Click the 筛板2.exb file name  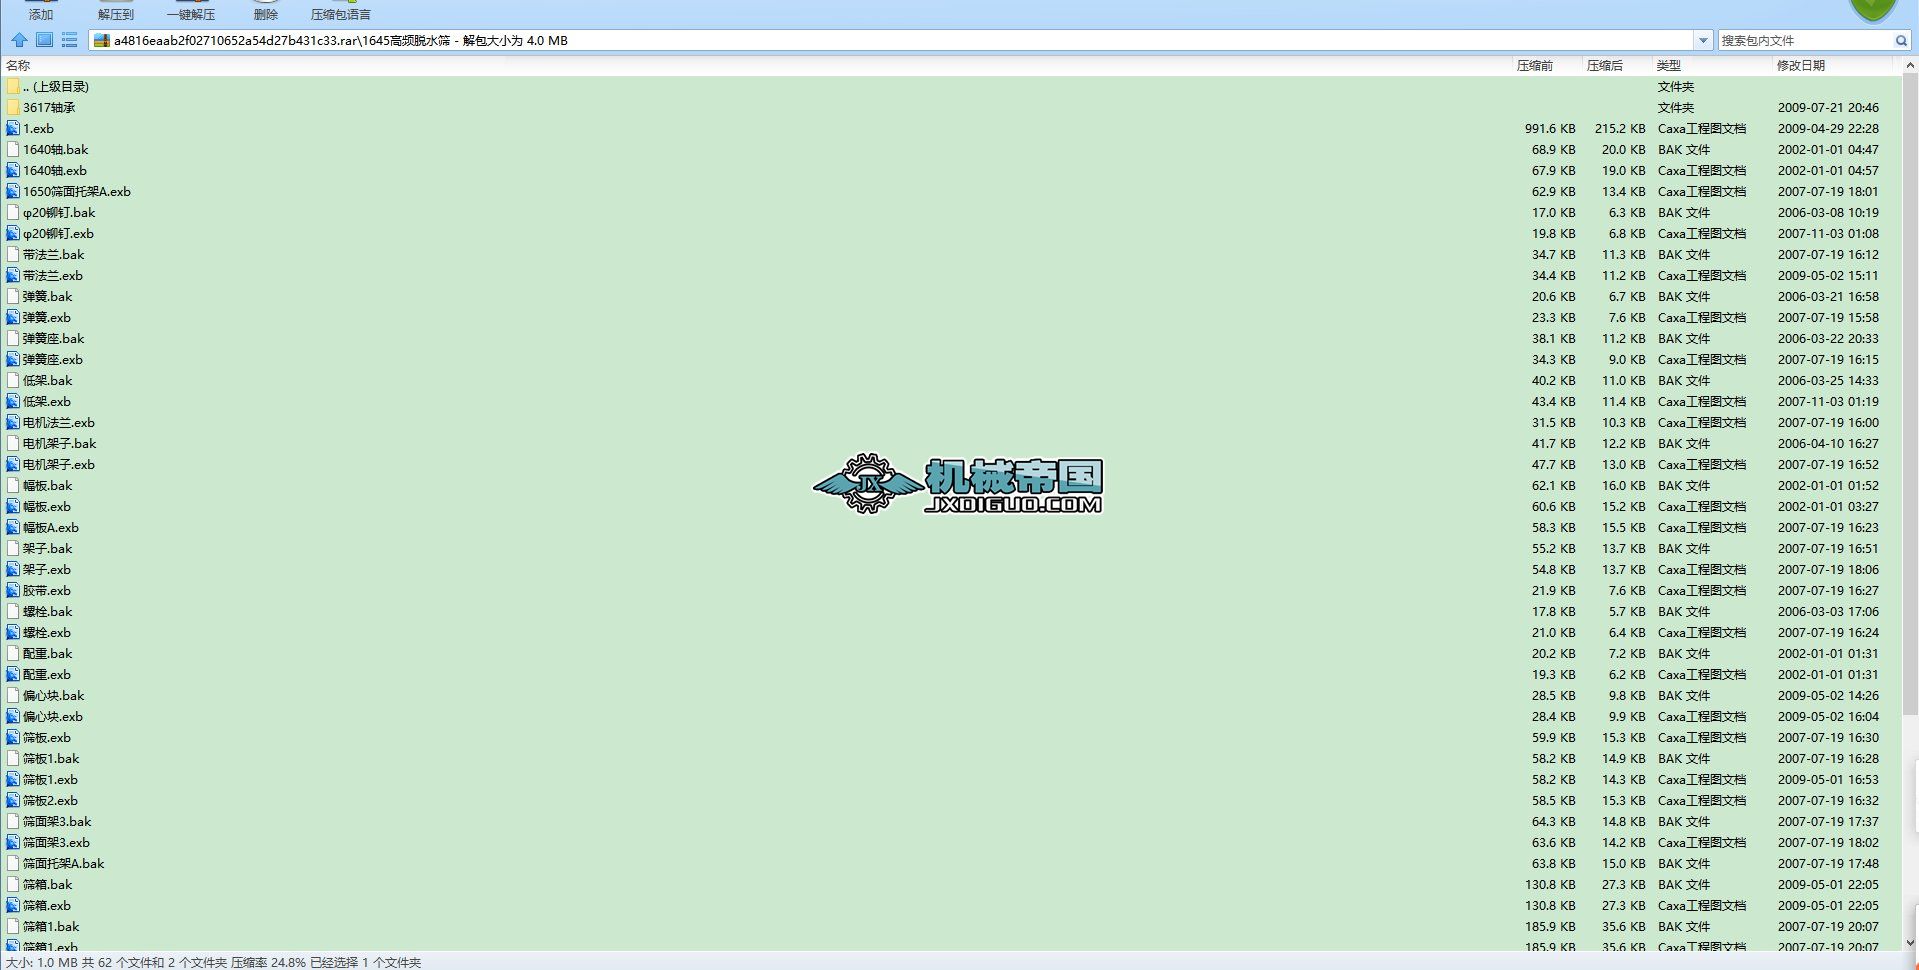tap(50, 800)
